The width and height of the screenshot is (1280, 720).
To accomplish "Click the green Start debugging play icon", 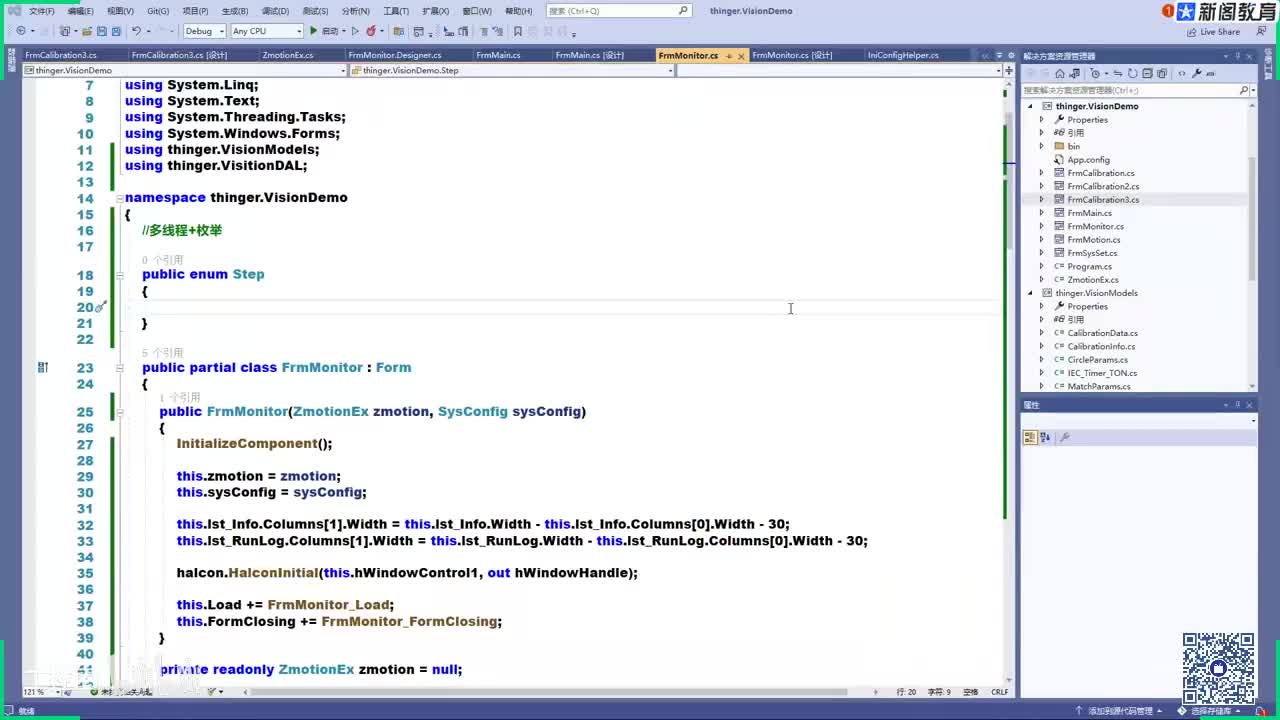I will (313, 31).
